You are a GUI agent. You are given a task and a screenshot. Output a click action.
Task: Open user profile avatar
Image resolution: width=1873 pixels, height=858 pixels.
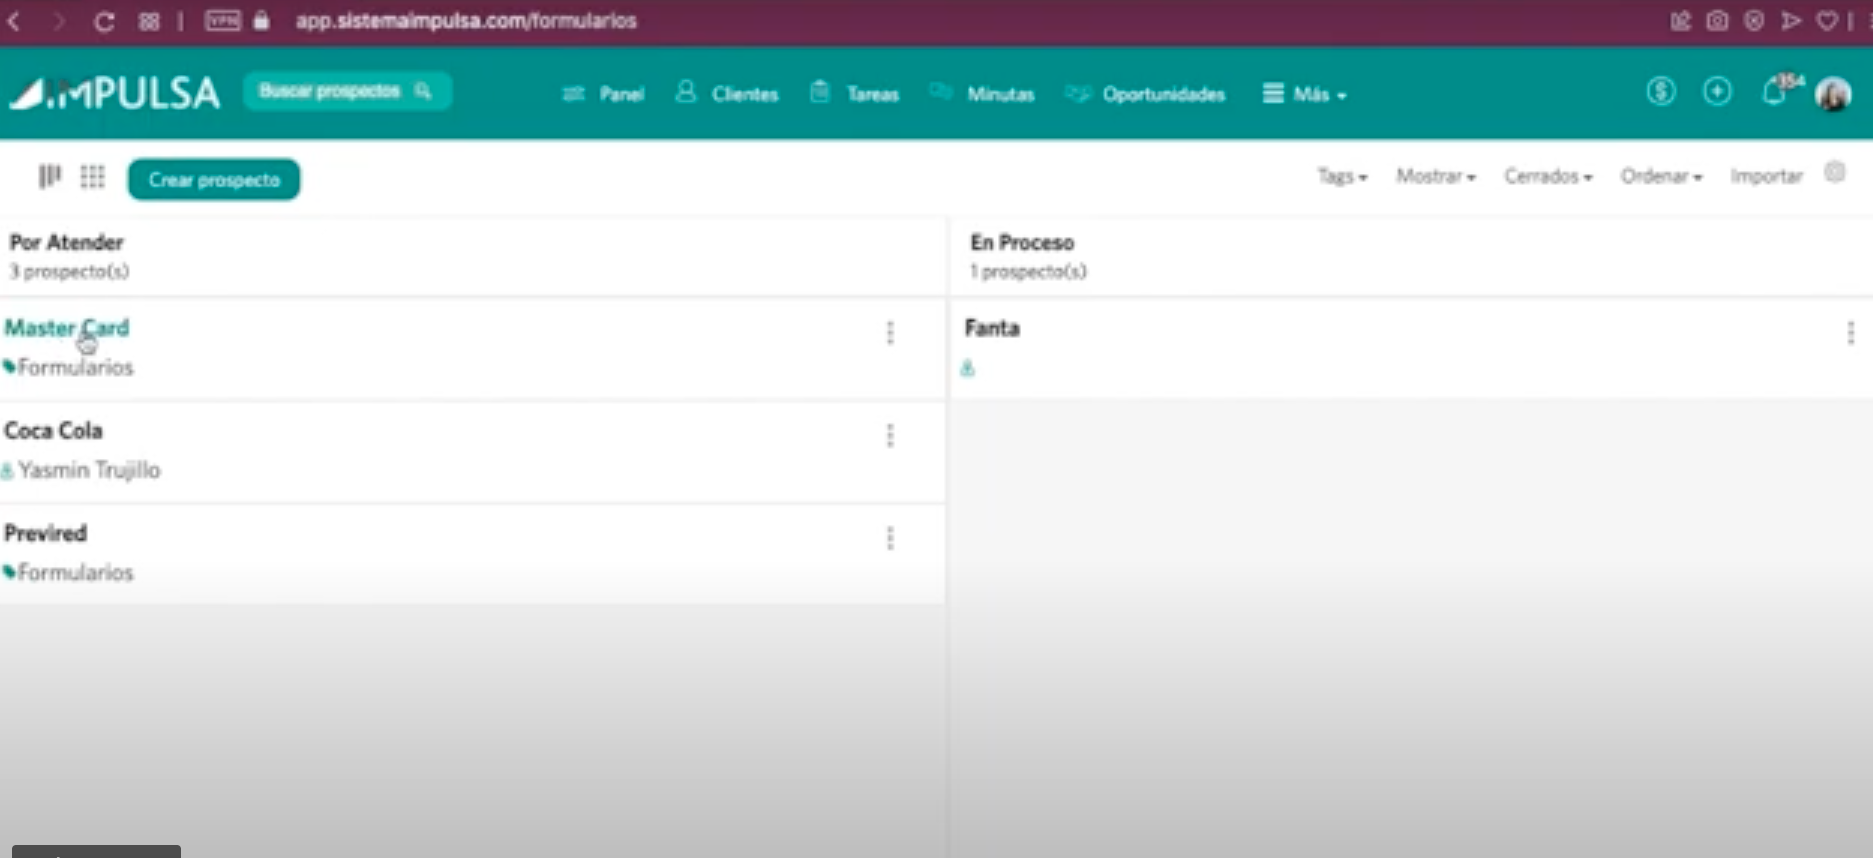(x=1833, y=94)
